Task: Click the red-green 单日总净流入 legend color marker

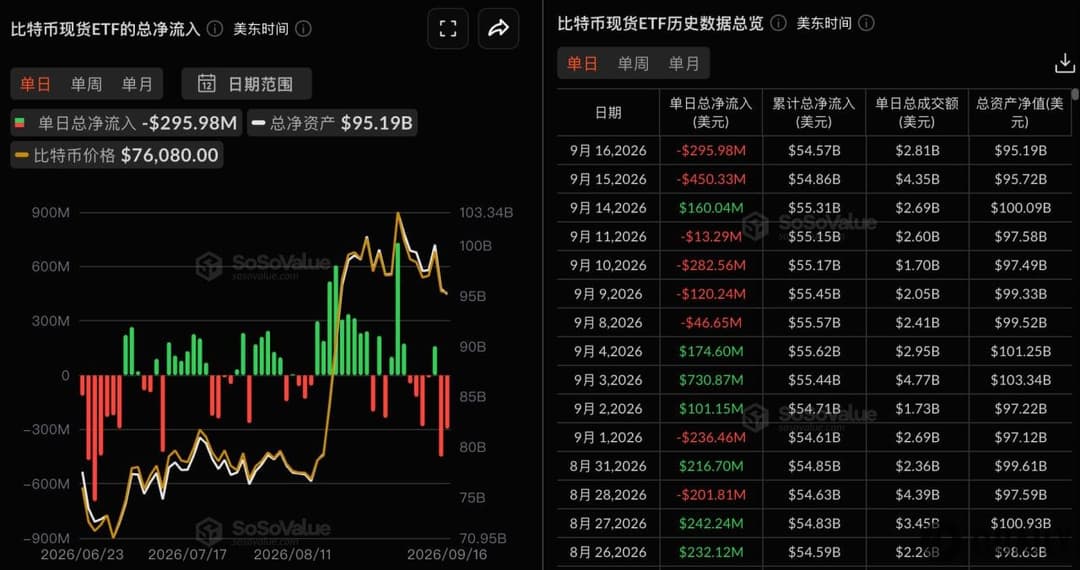Action: pos(20,124)
